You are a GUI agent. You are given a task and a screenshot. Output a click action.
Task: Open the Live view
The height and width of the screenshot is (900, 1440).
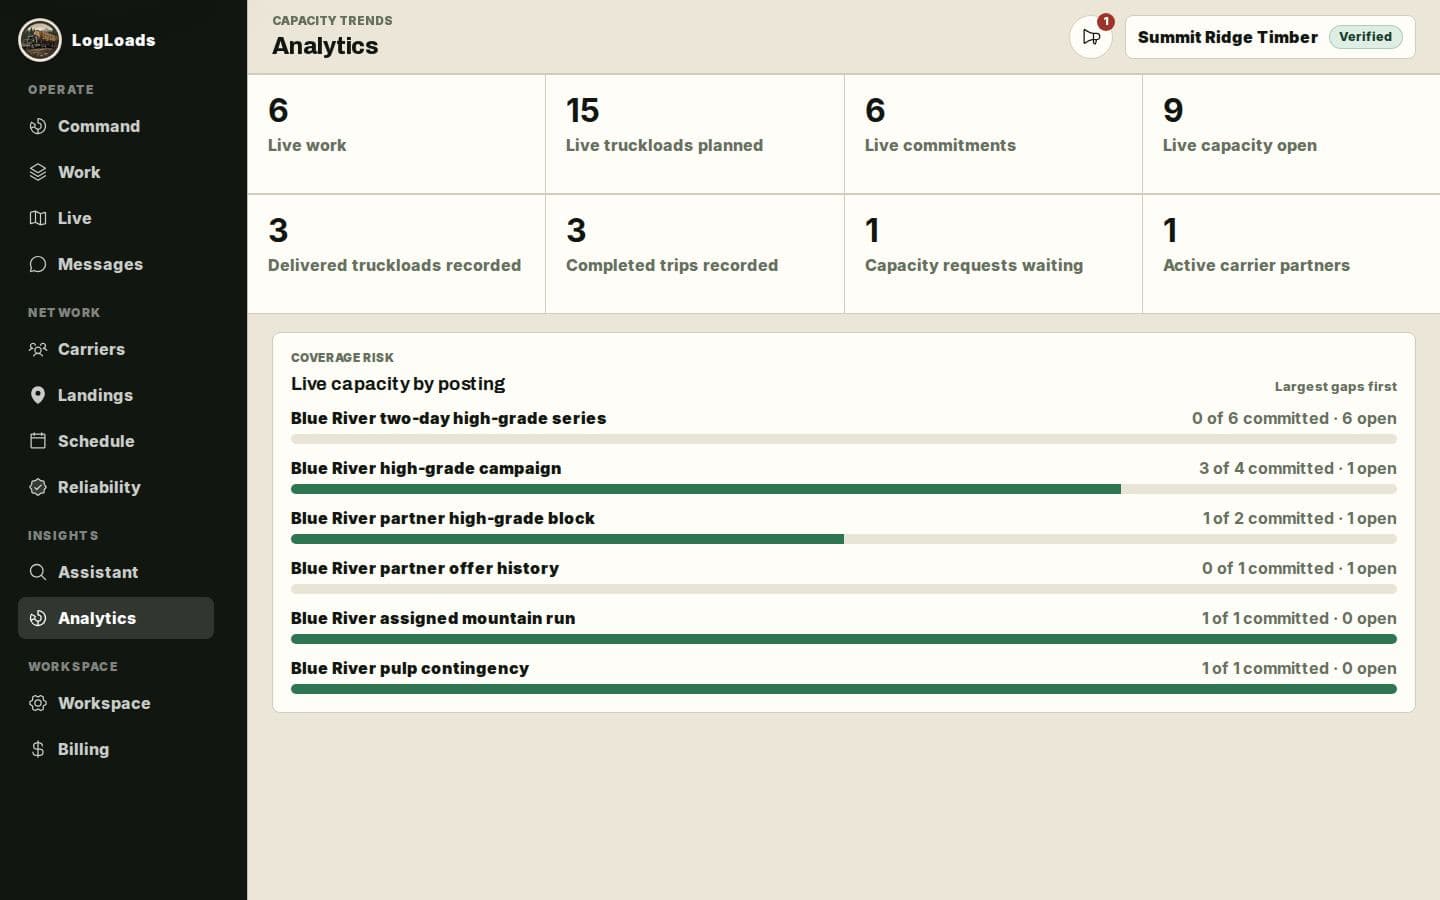(116, 218)
